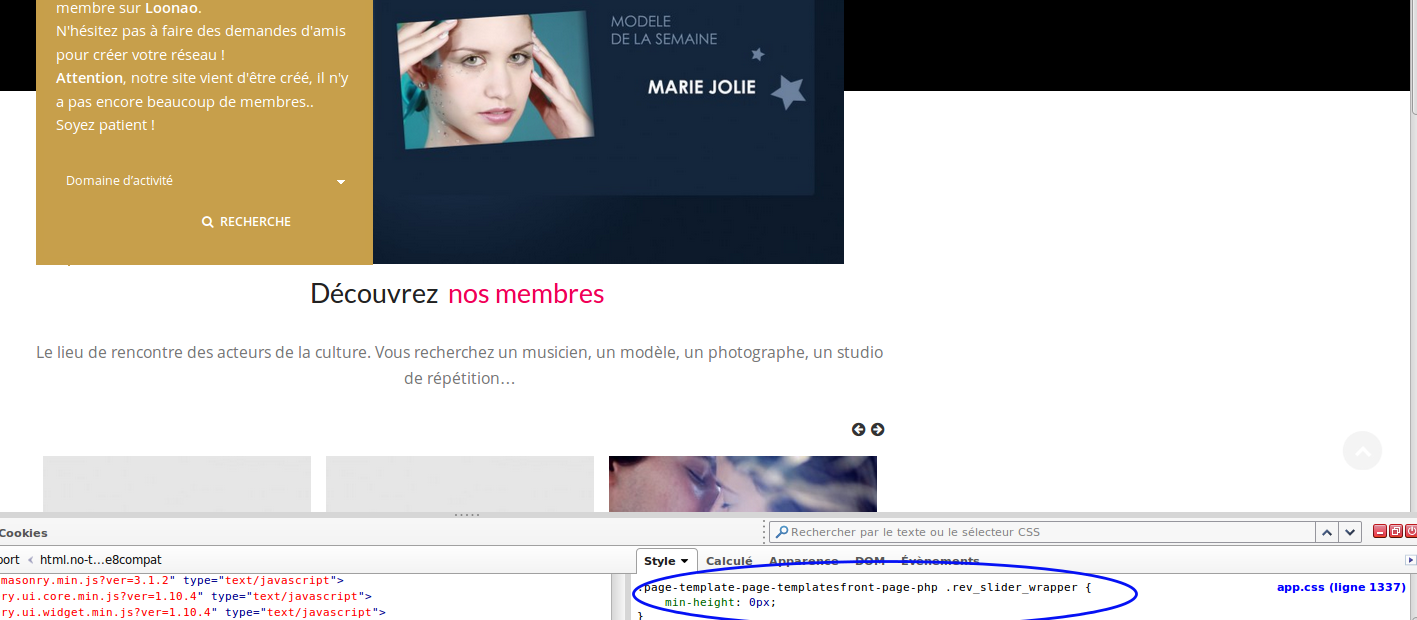1417x620 pixels.
Task: Switch to the Calculé tab
Action: [729, 562]
